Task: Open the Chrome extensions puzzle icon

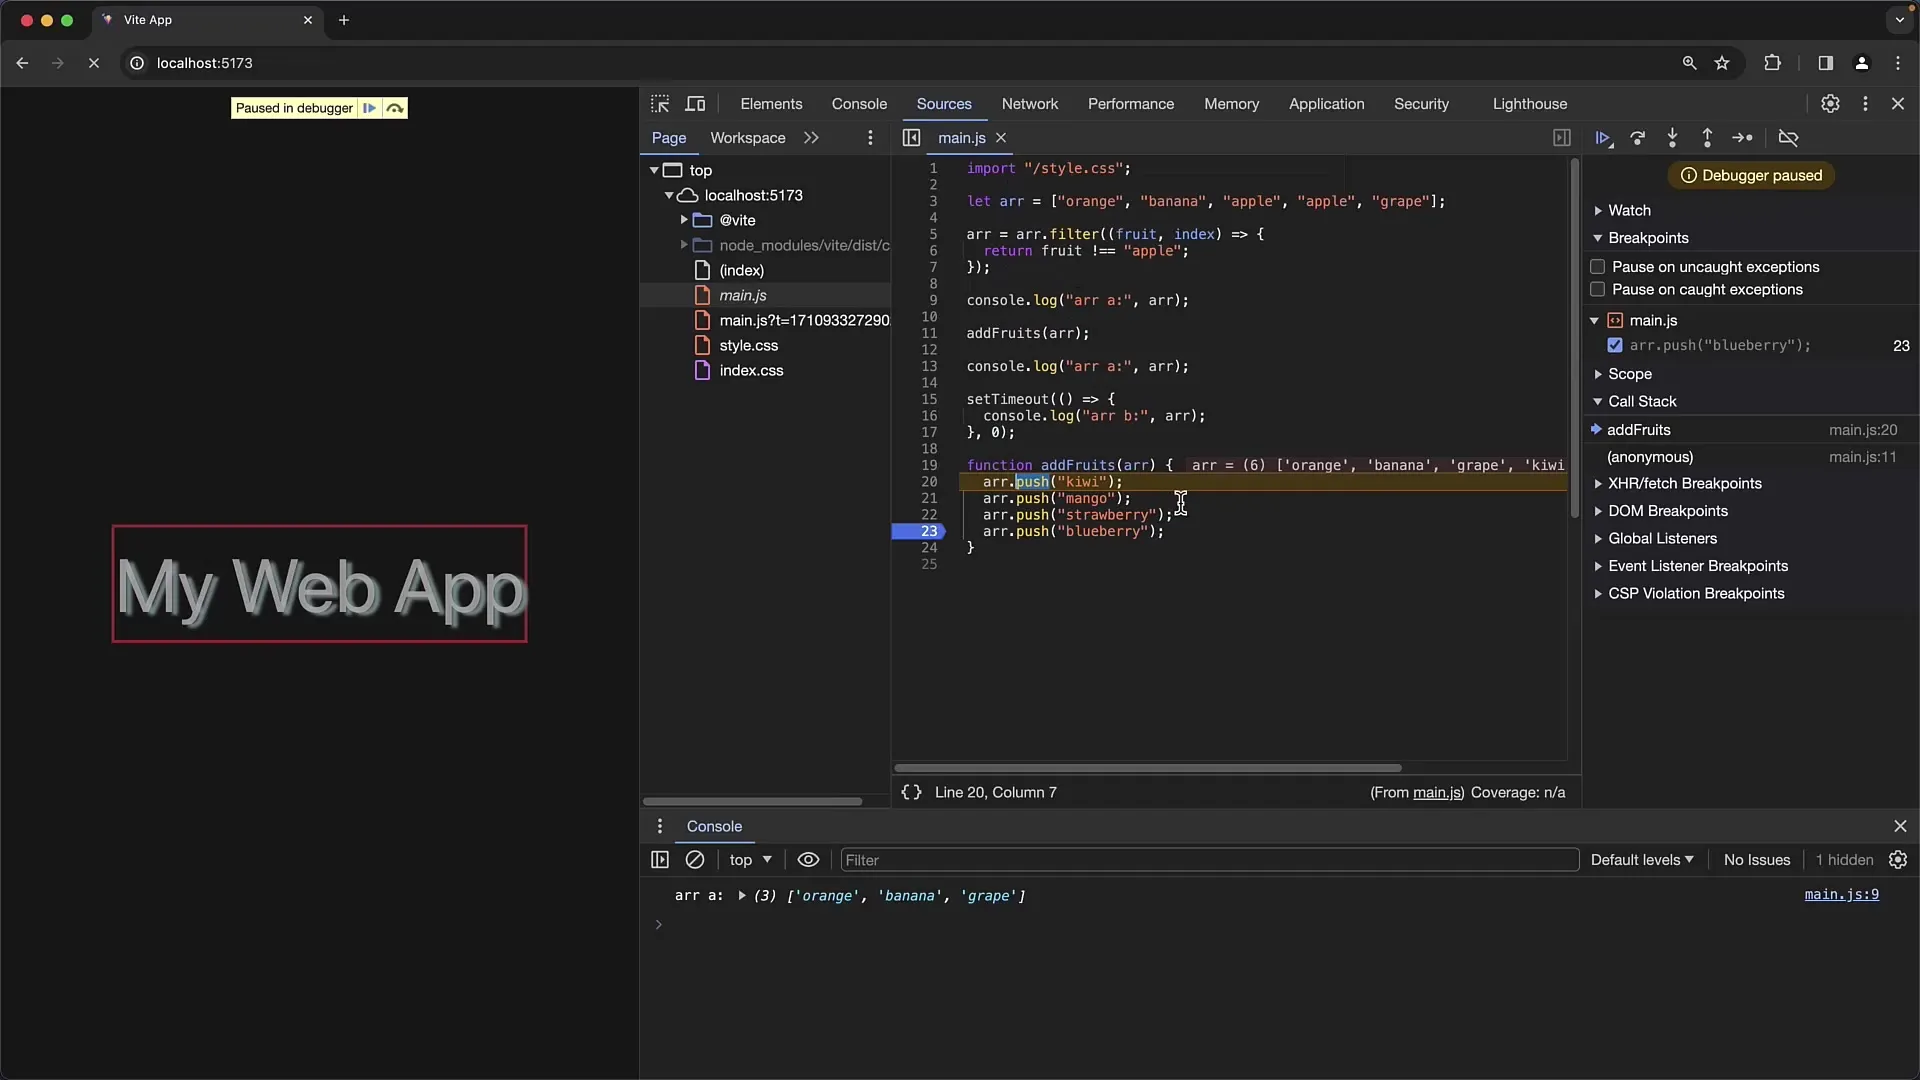Action: coord(1772,63)
